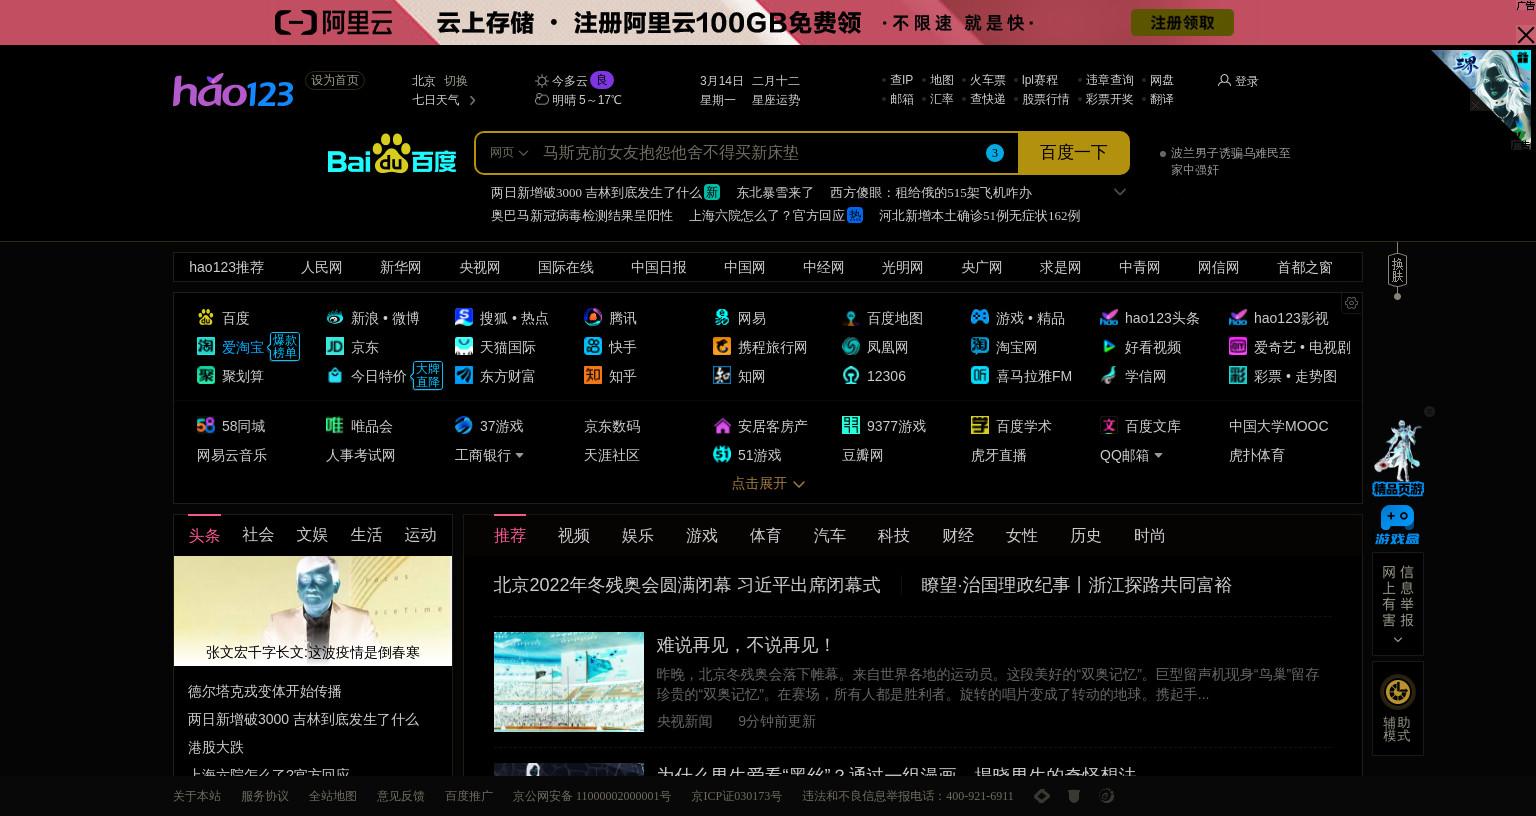
Task: Click the 58同城 icon
Action: (x=206, y=425)
